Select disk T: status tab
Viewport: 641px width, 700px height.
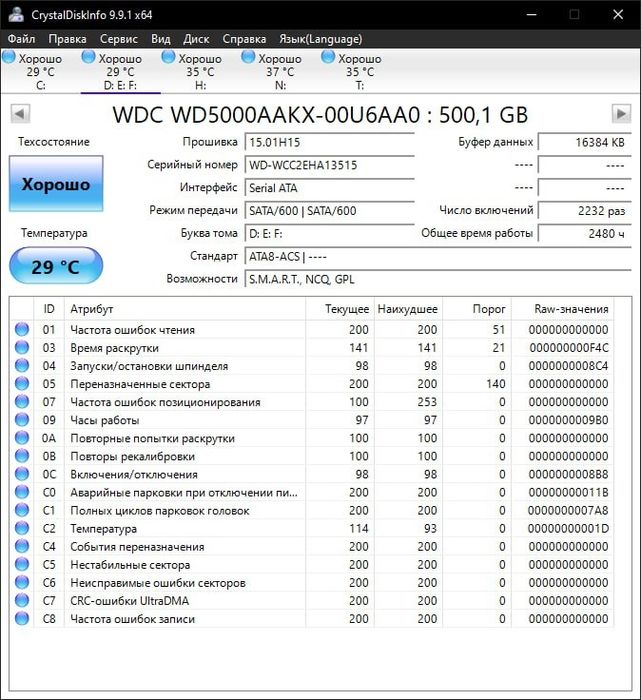[360, 71]
